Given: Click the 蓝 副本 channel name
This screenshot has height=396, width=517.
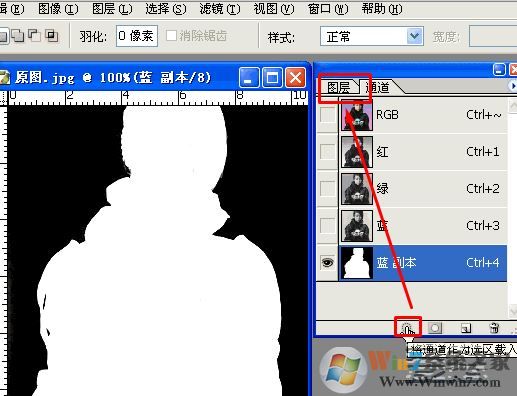Looking at the screenshot, I should click(x=396, y=263).
